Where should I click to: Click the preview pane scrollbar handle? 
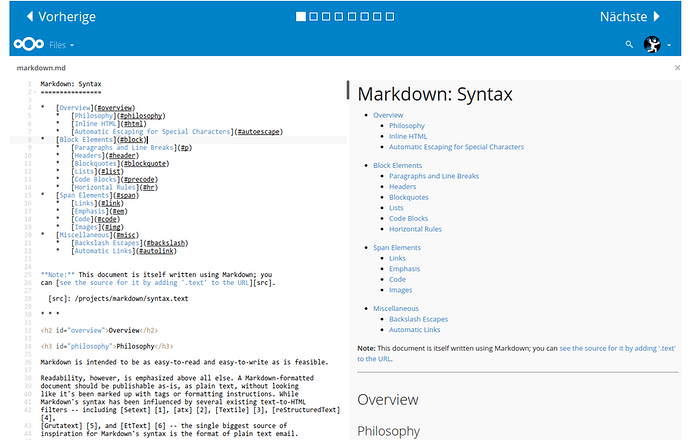point(348,90)
